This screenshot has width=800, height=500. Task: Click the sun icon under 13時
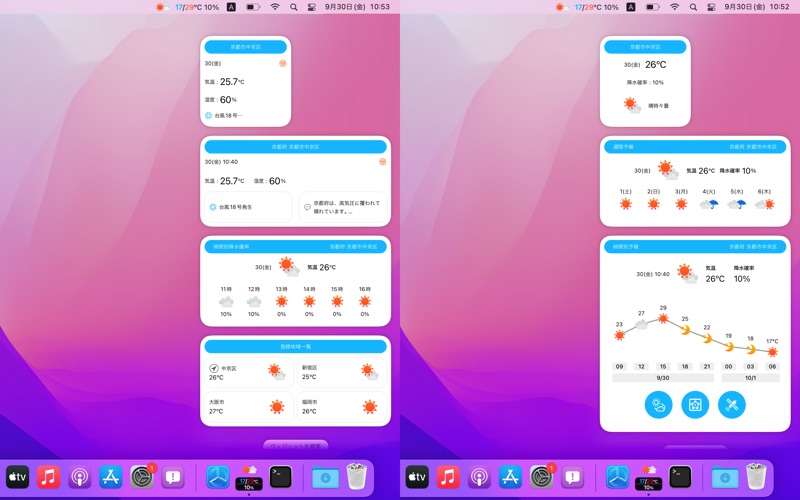pos(282,302)
